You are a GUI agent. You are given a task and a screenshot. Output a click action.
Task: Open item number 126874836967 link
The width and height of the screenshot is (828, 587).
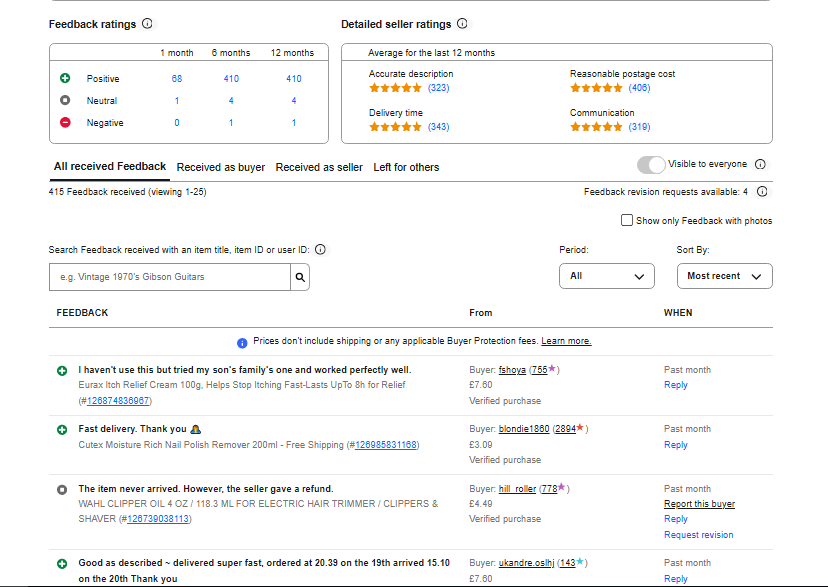coord(118,401)
